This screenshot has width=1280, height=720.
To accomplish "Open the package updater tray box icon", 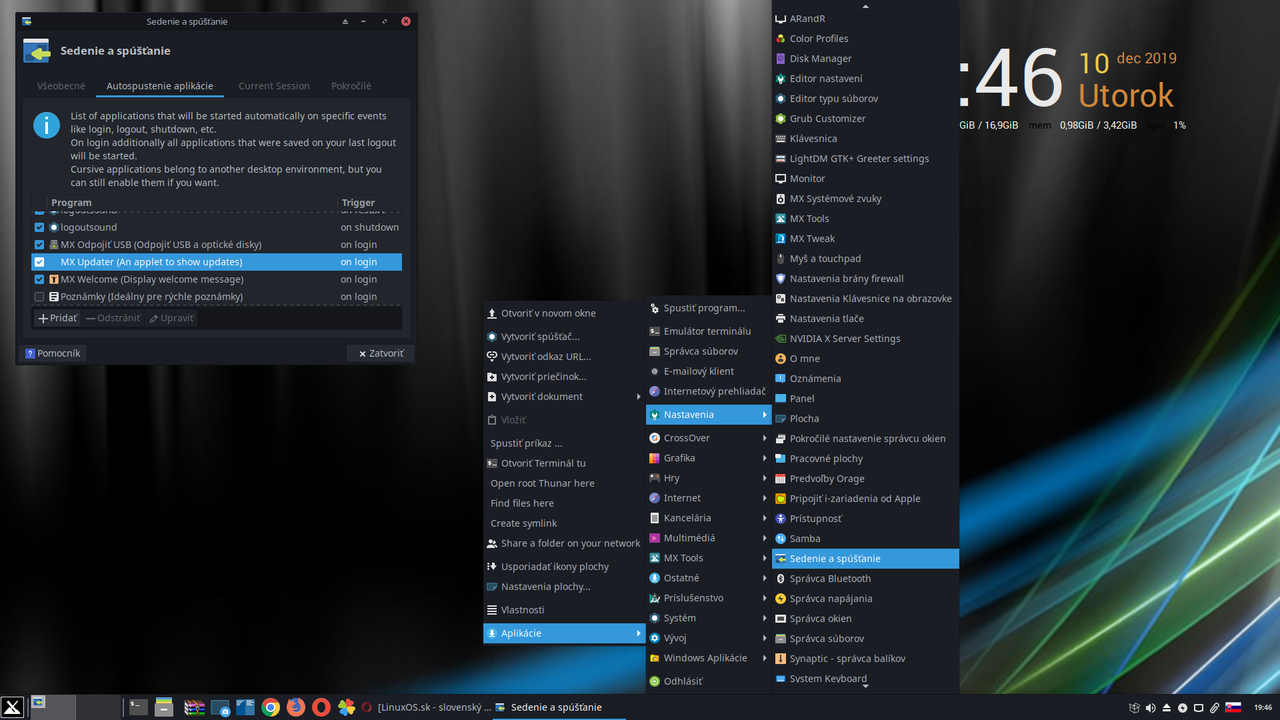I will pos(1133,708).
